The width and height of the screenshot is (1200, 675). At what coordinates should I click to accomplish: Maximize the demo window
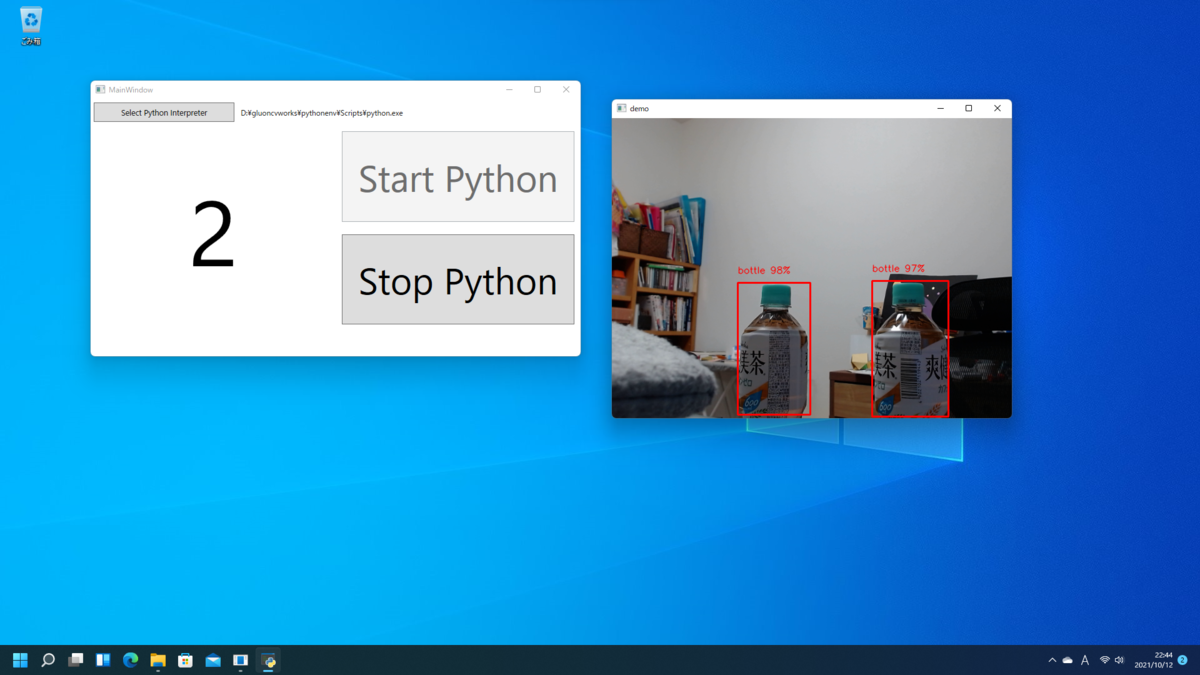[968, 108]
